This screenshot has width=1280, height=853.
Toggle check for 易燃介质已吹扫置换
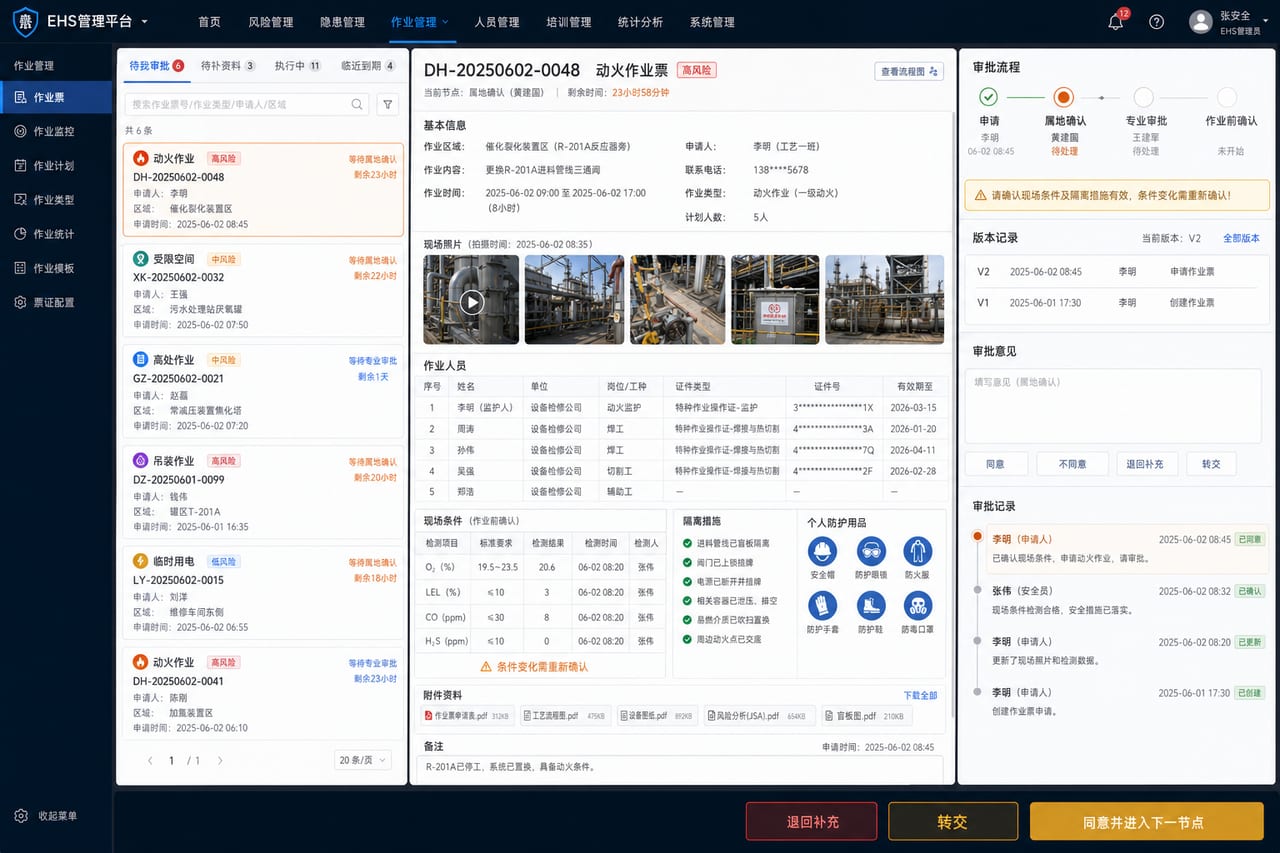tap(687, 620)
